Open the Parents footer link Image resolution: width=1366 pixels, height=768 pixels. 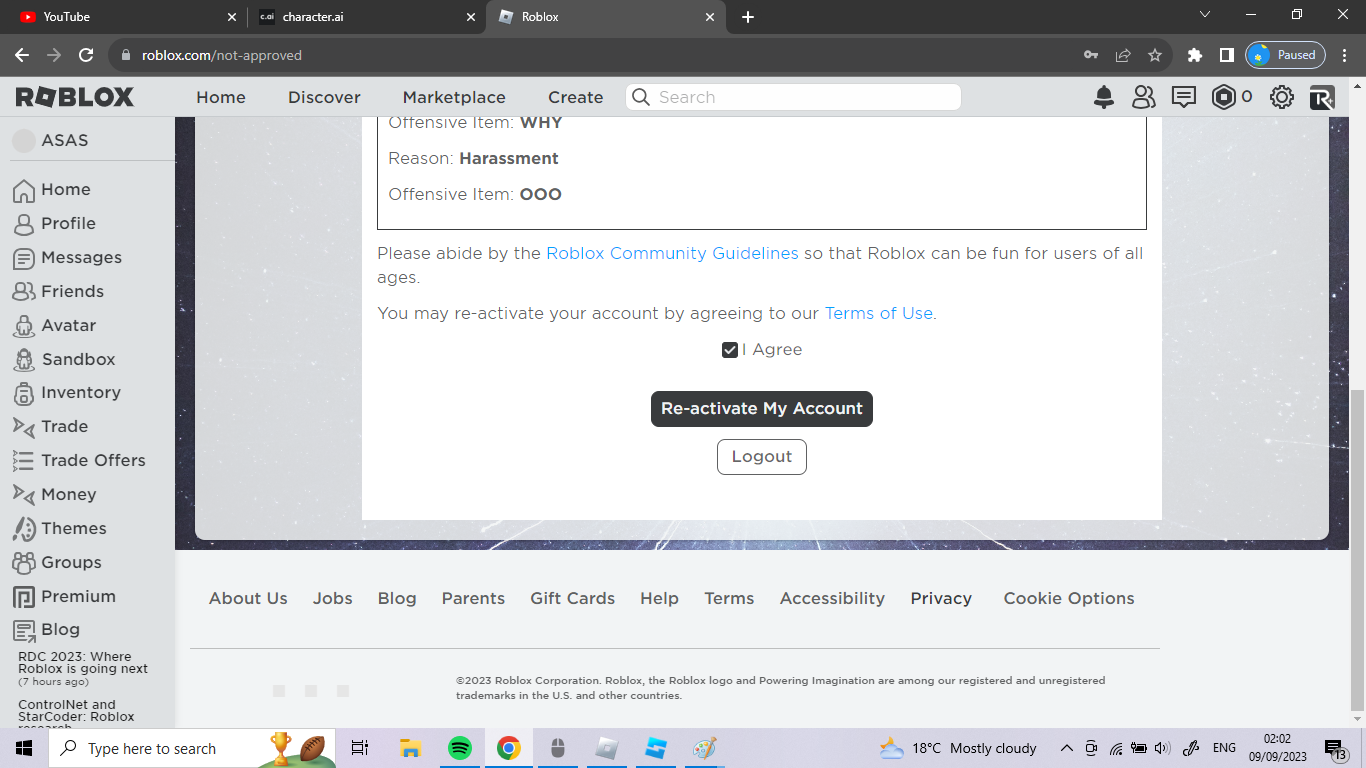pyautogui.click(x=473, y=599)
